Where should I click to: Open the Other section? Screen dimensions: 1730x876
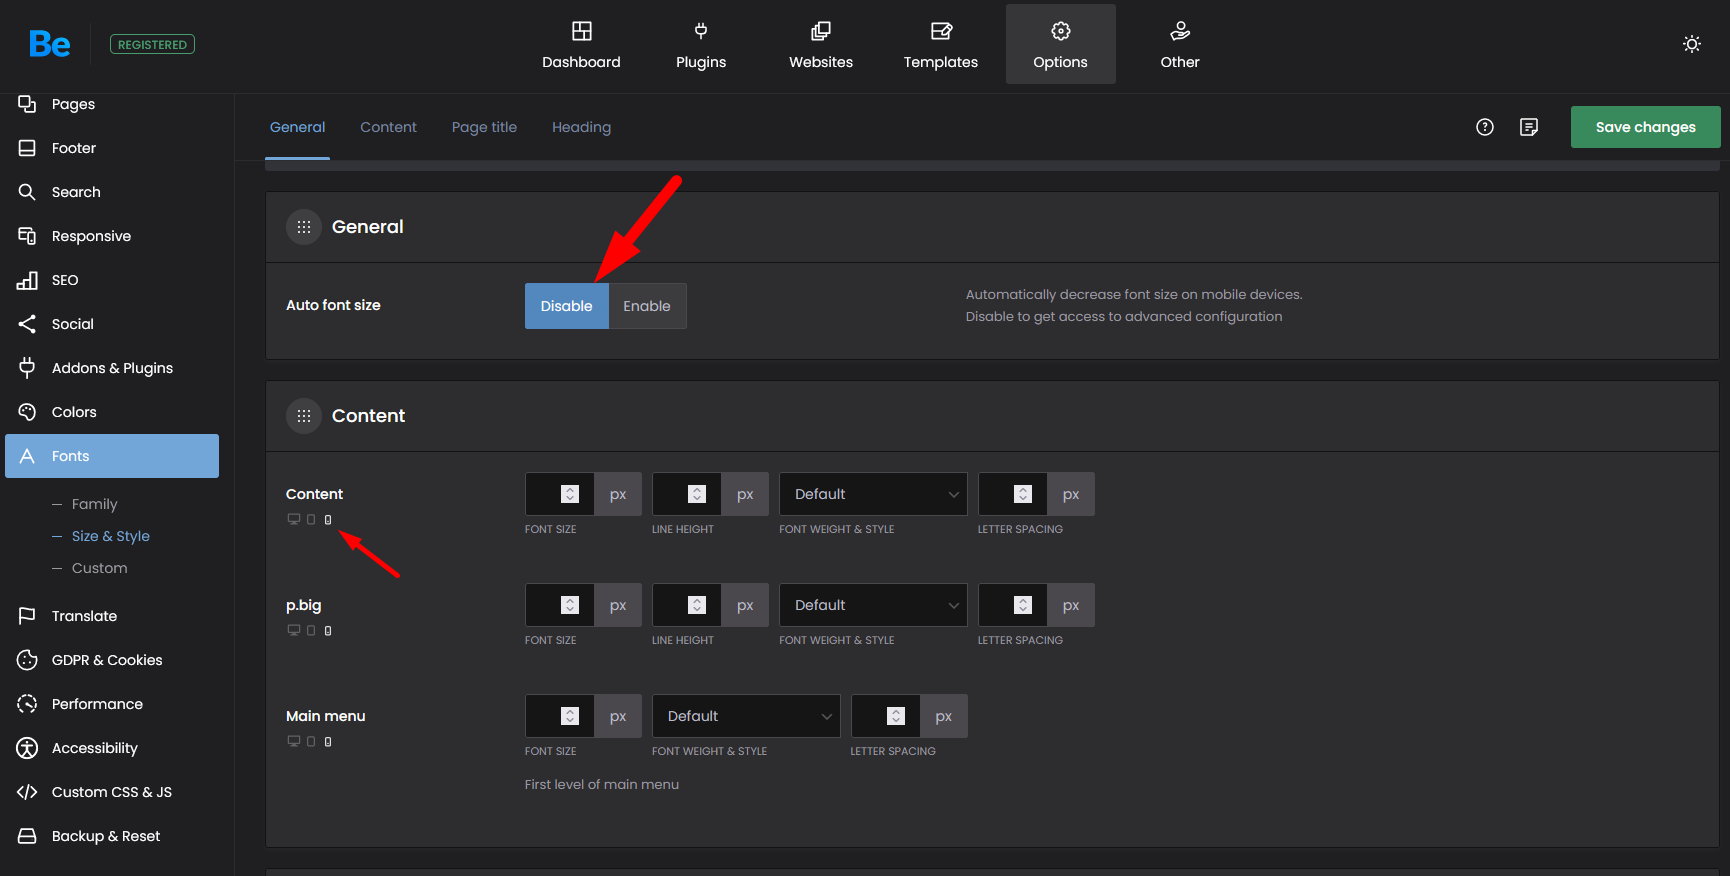(x=1180, y=45)
